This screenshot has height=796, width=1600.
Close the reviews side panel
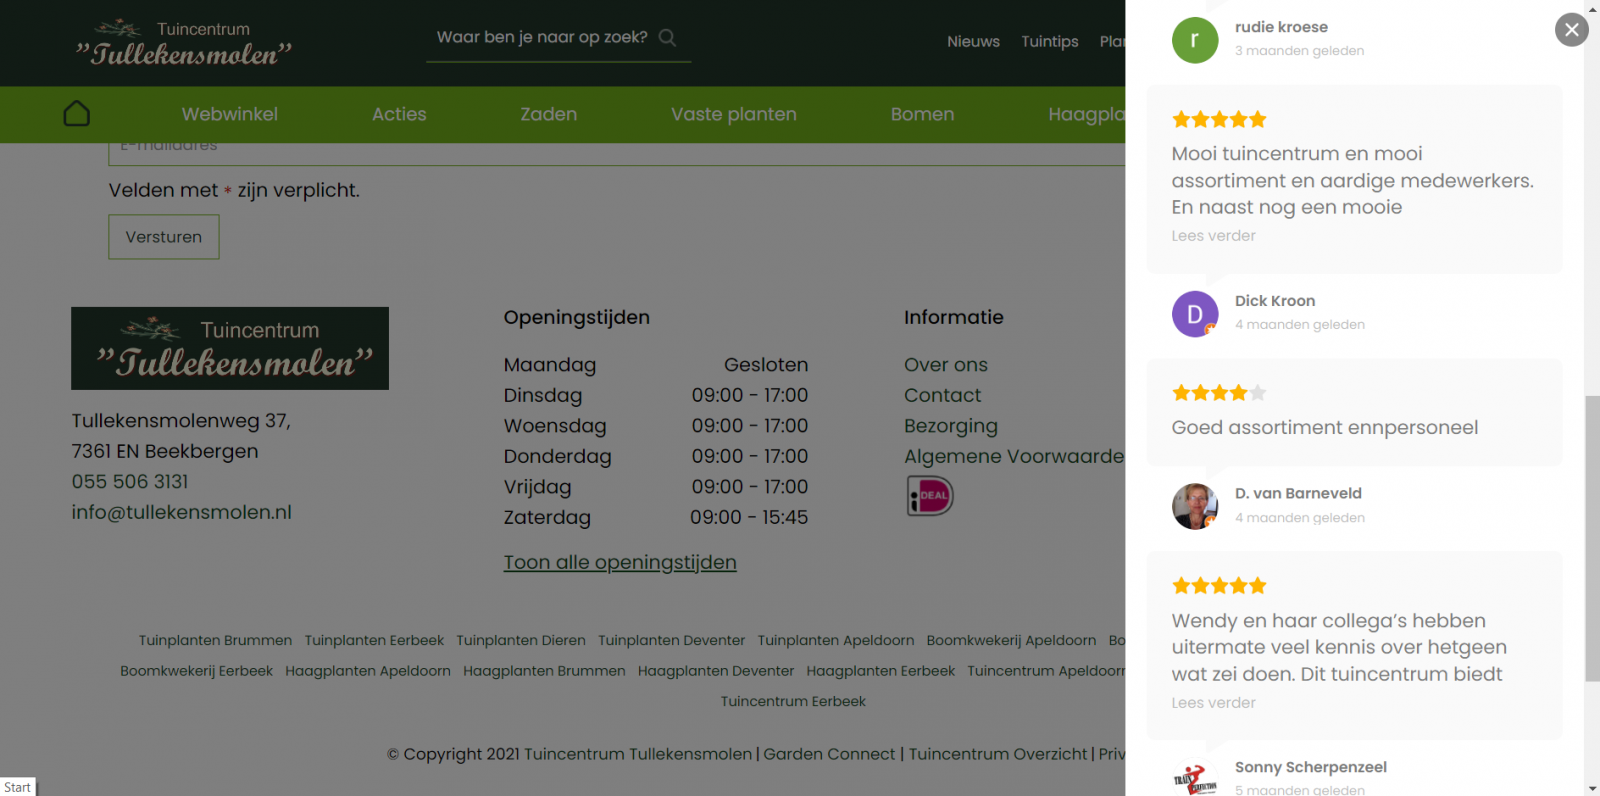pos(1571,30)
